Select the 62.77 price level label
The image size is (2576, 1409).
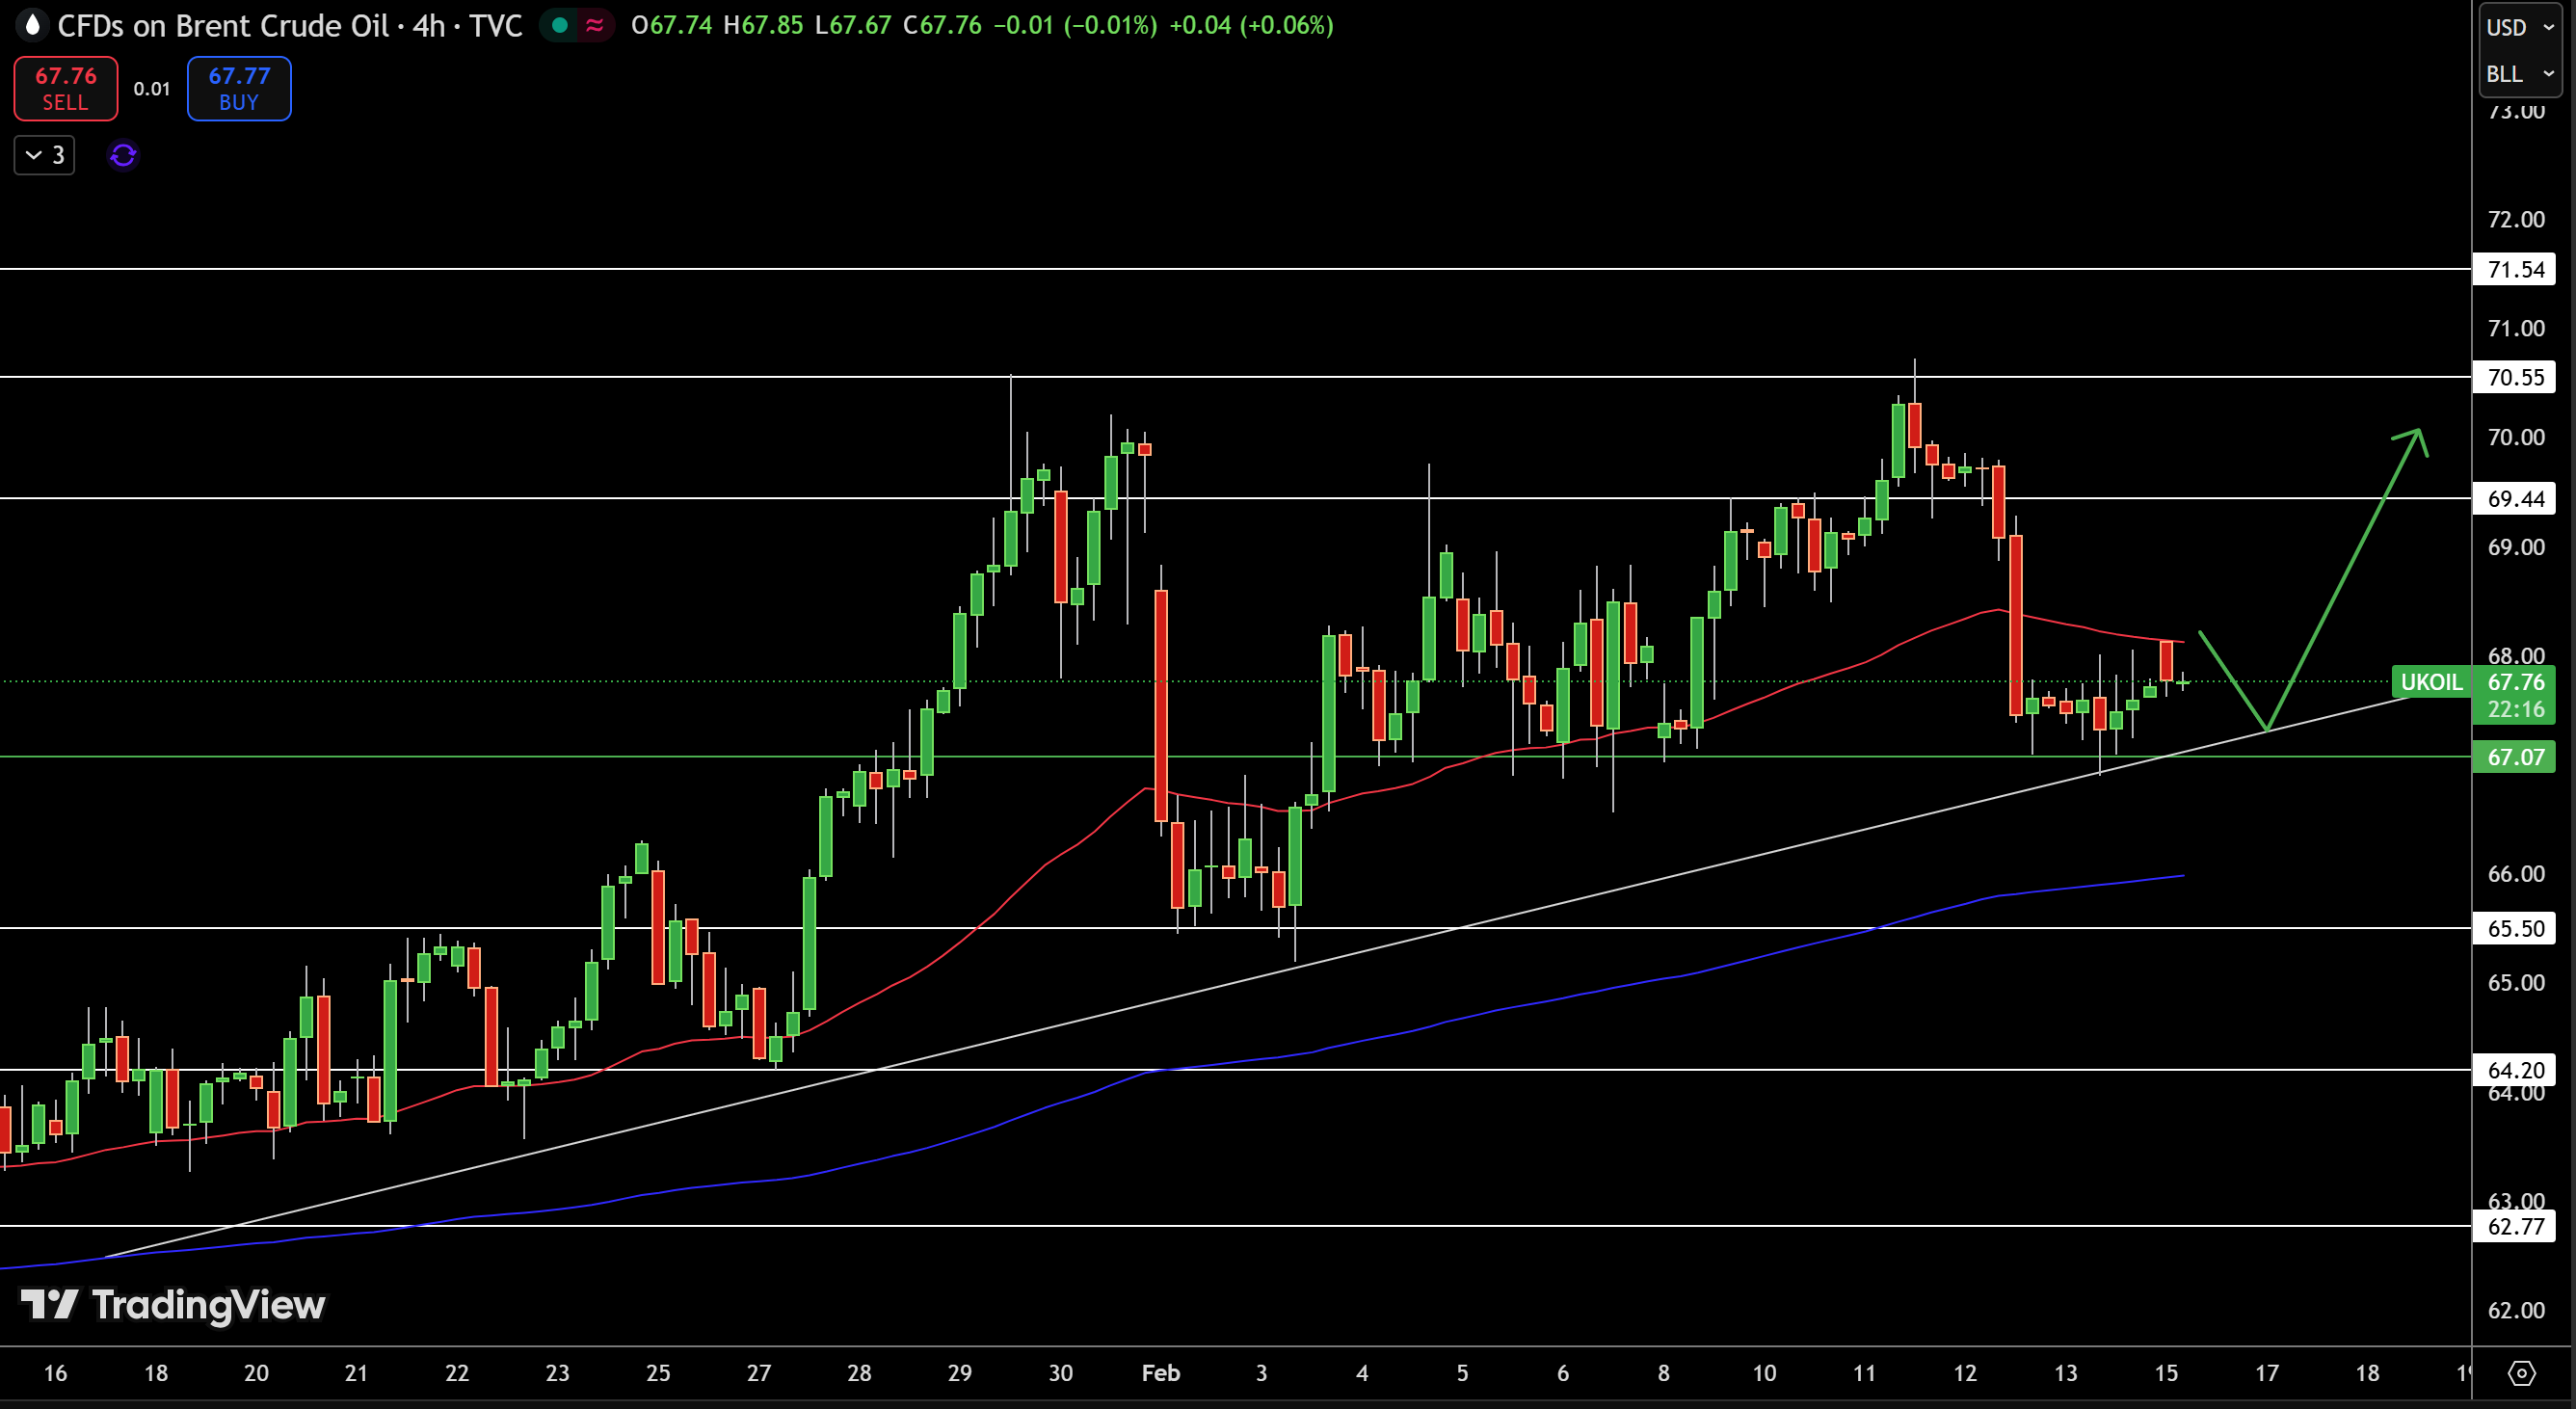coord(2515,1226)
